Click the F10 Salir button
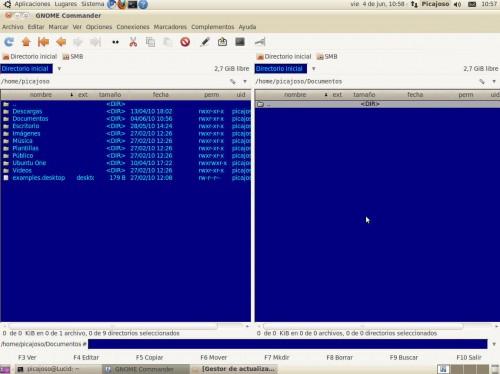 [469, 358]
